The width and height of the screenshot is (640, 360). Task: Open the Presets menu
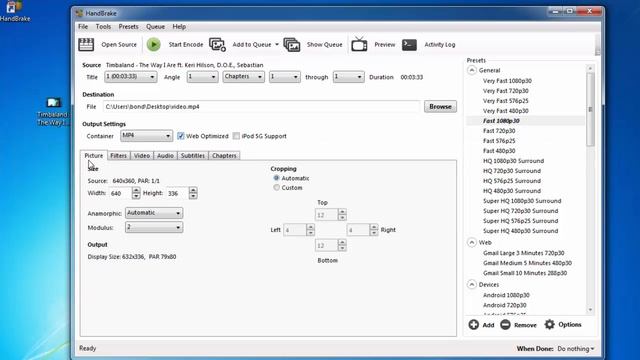click(129, 27)
